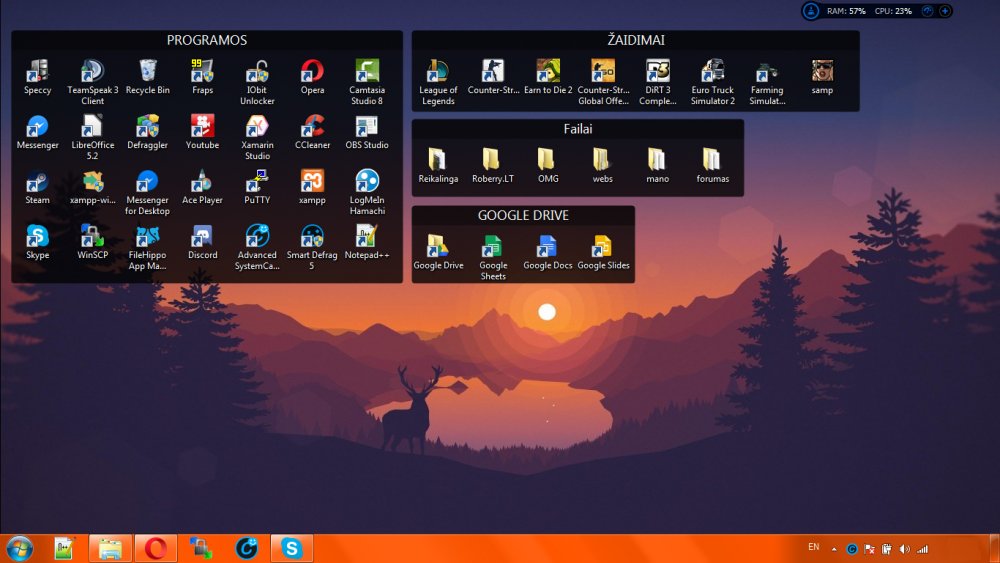Click the Failai fence title
1000x563 pixels.
point(578,129)
